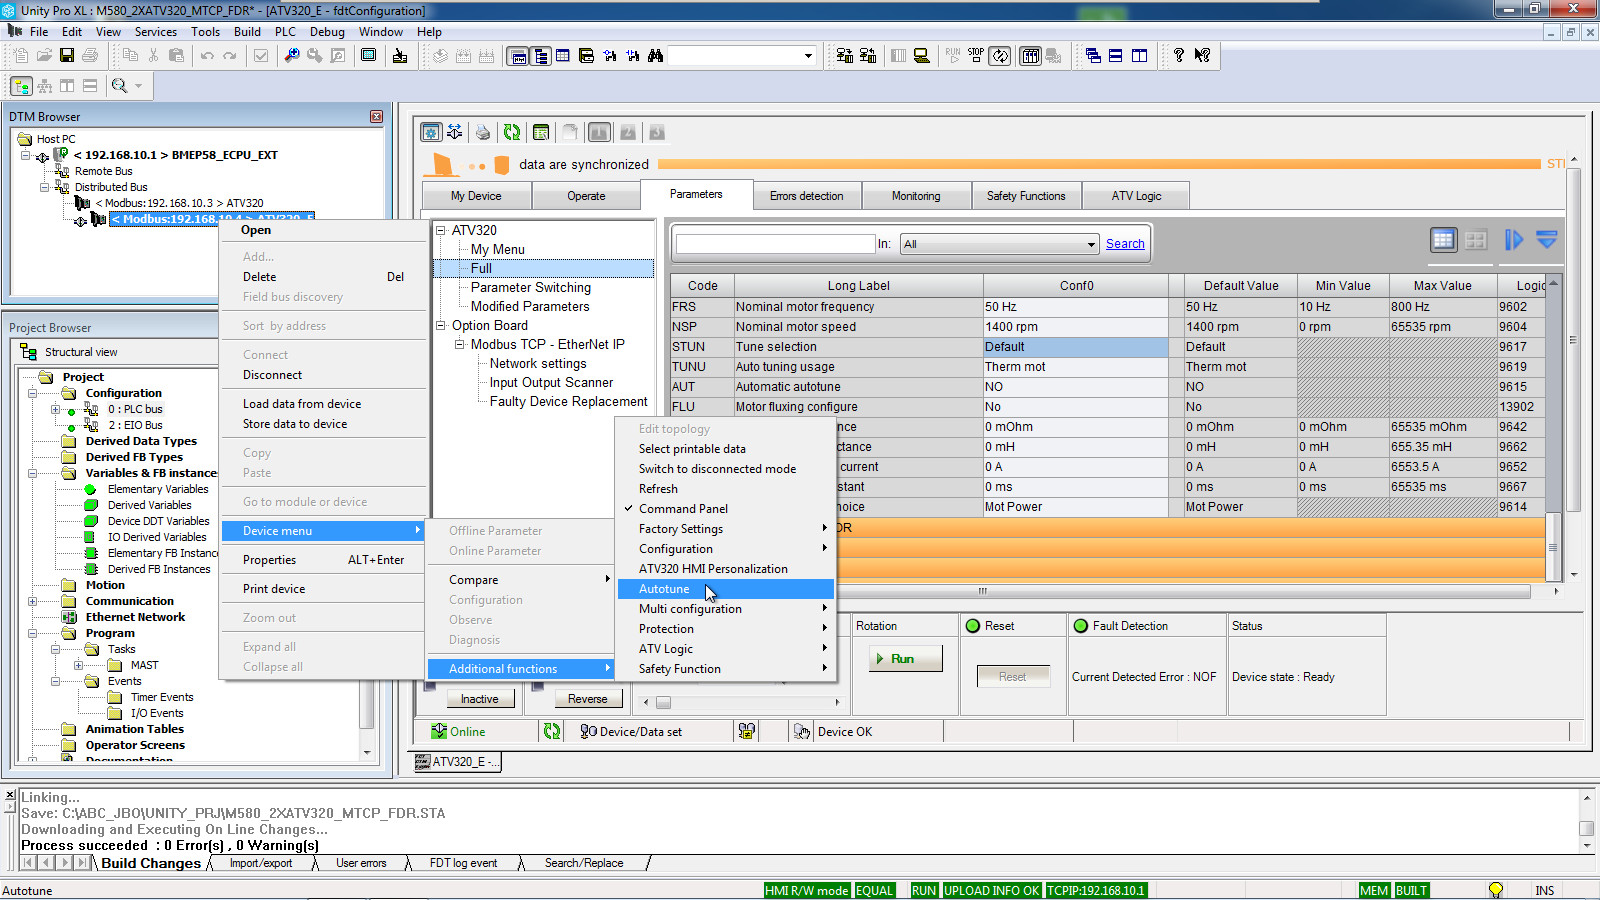Click the yellow light bulb status icon
Screen dimensions: 1600x900
(1496, 890)
